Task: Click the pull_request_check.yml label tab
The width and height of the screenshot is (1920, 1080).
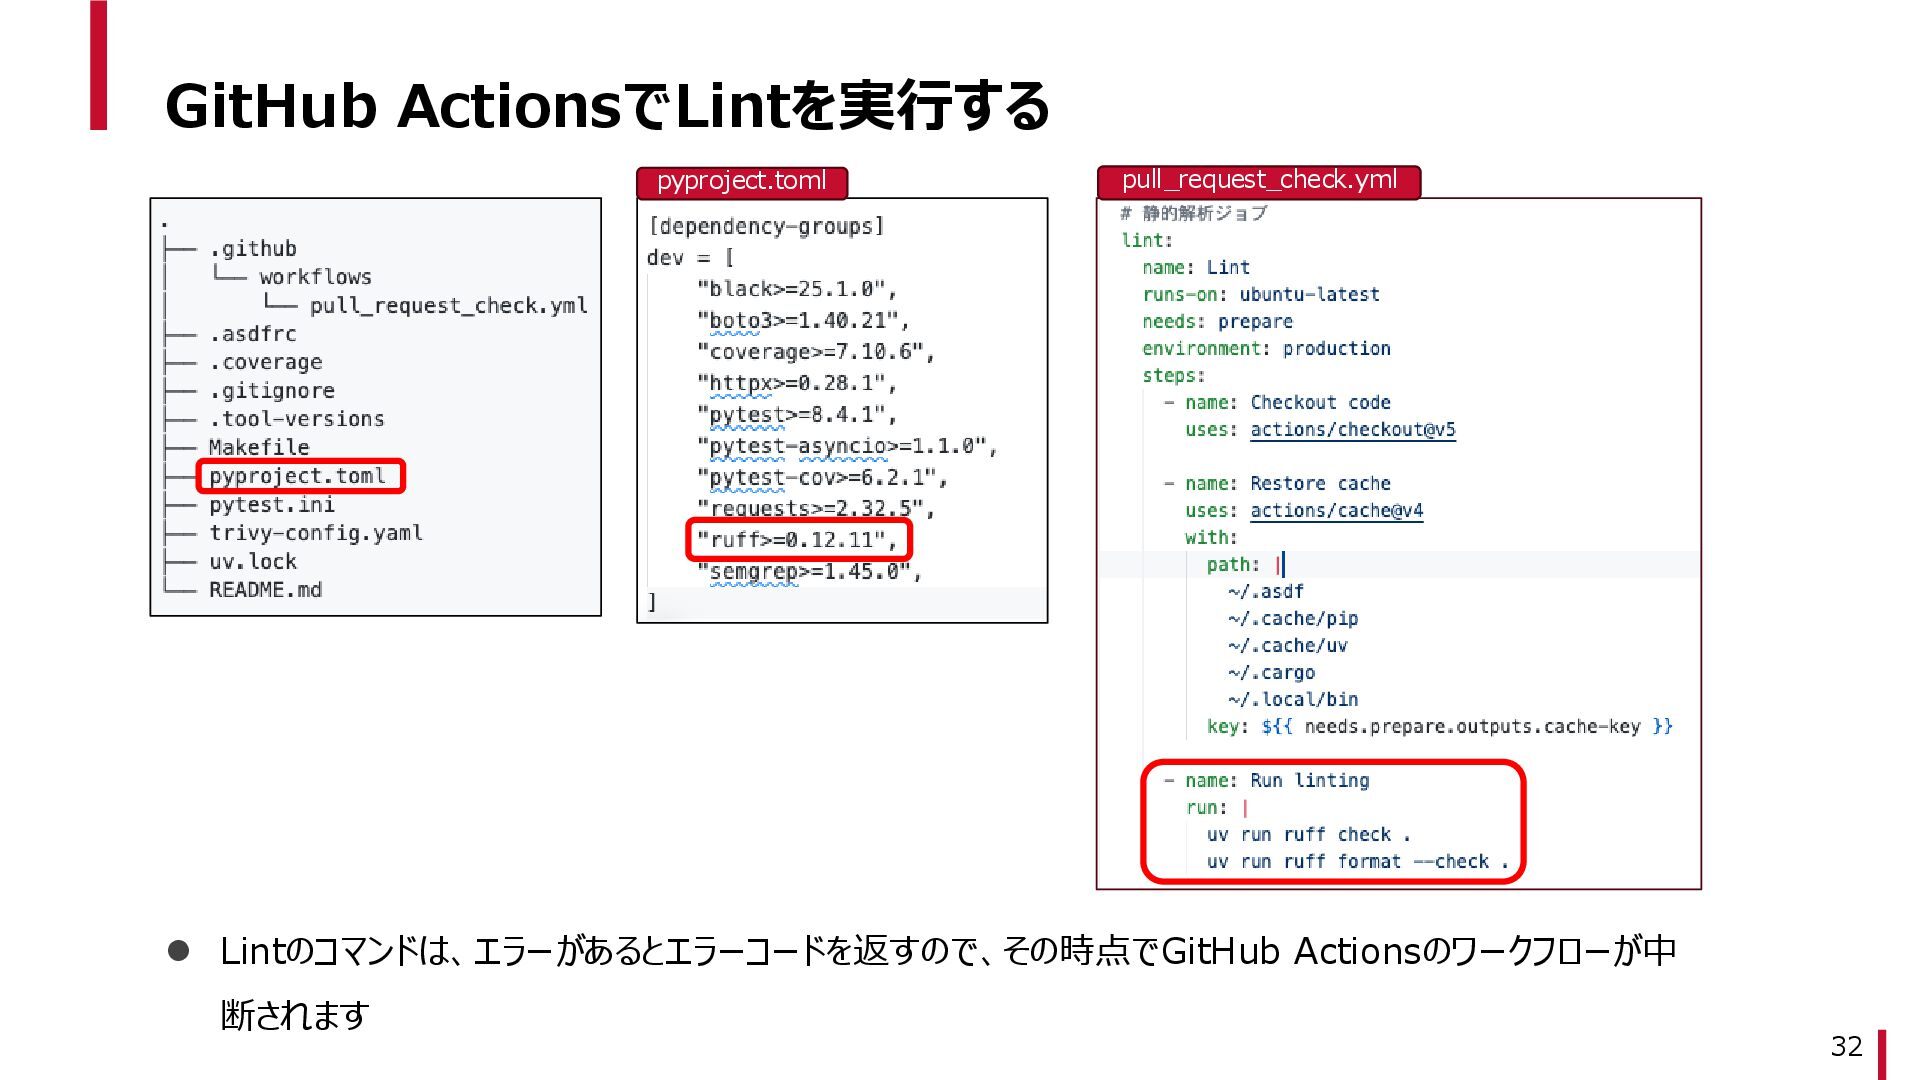Action: pos(1258,181)
